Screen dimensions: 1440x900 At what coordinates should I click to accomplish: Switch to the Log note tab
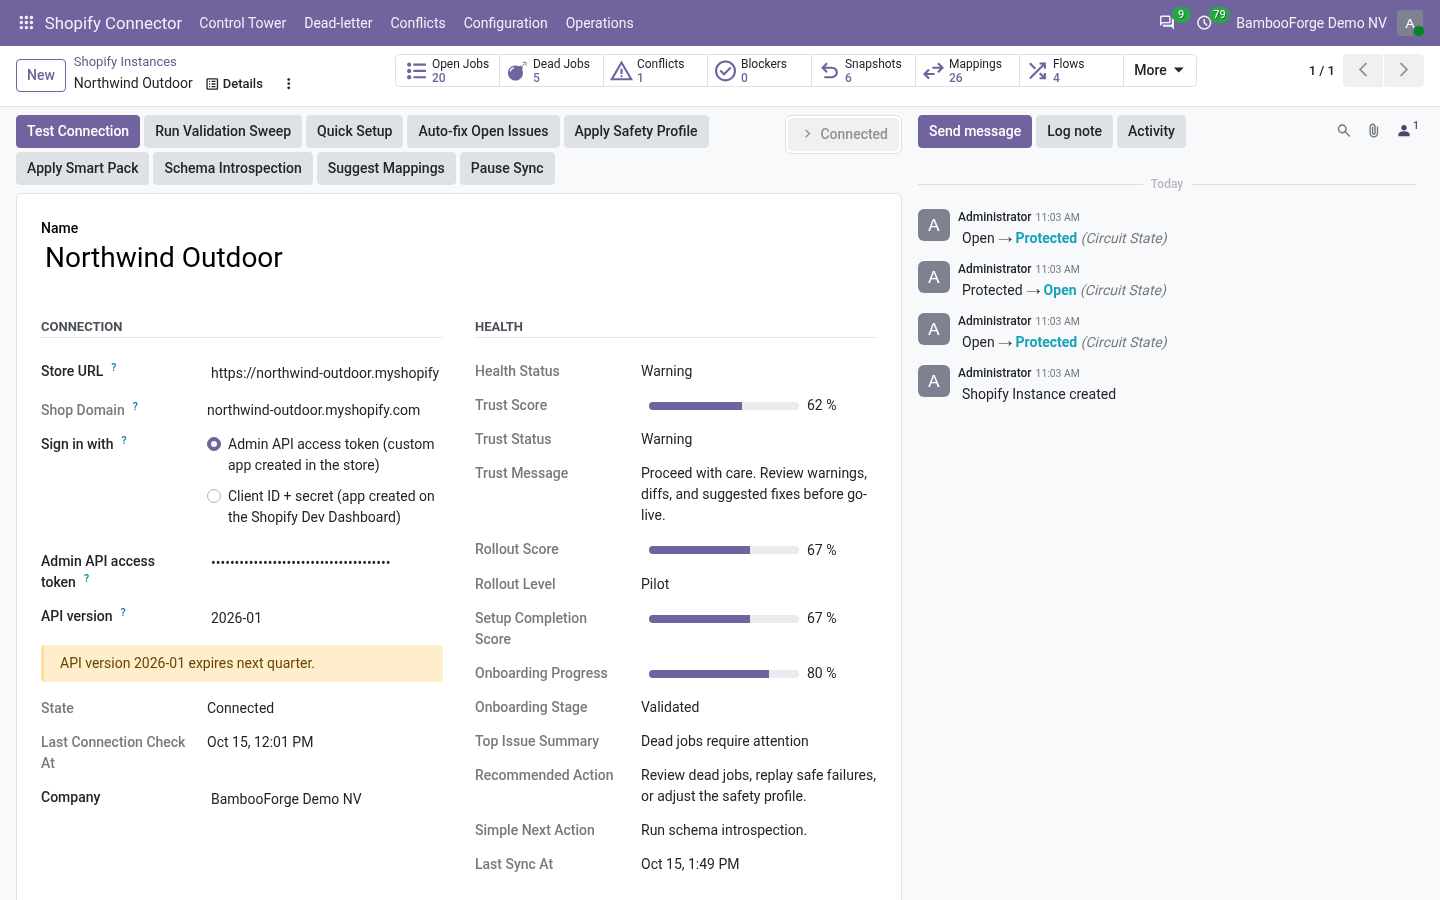tap(1074, 131)
